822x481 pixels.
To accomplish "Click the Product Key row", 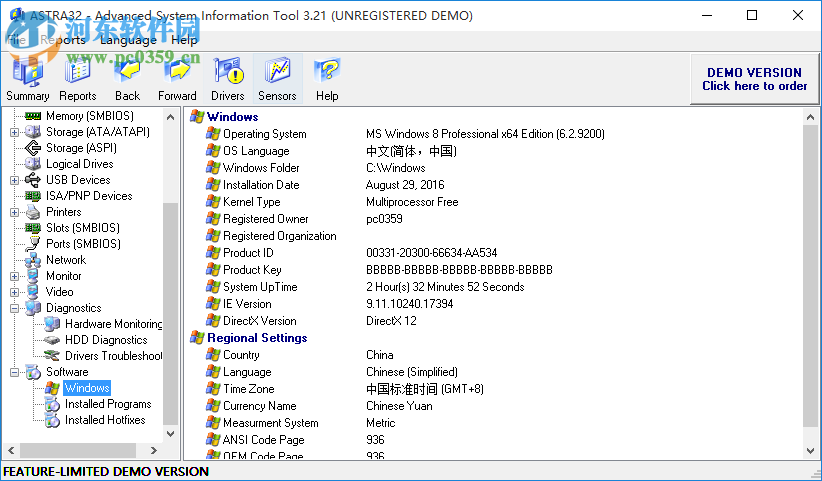I will [x=380, y=270].
